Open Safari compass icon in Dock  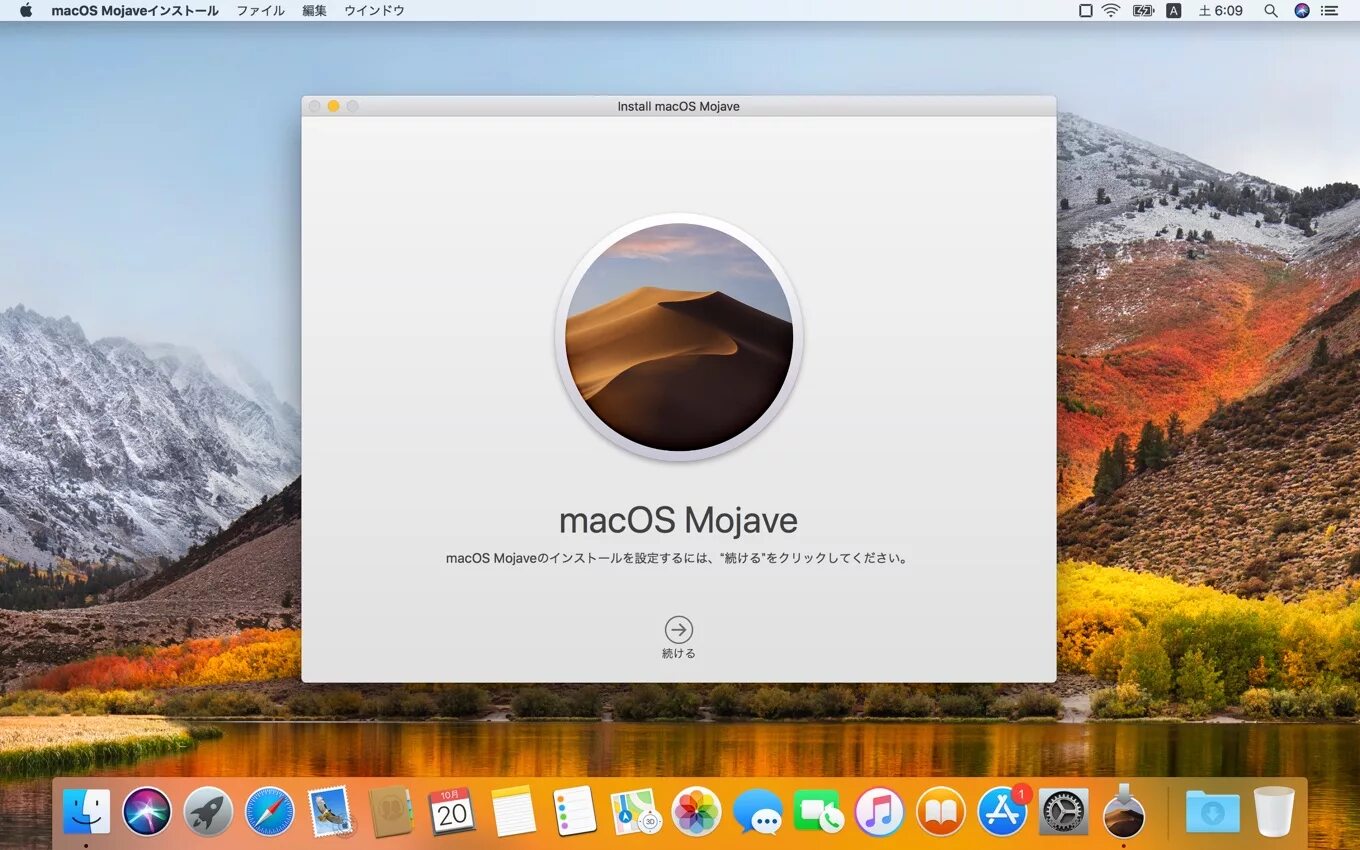coord(269,811)
